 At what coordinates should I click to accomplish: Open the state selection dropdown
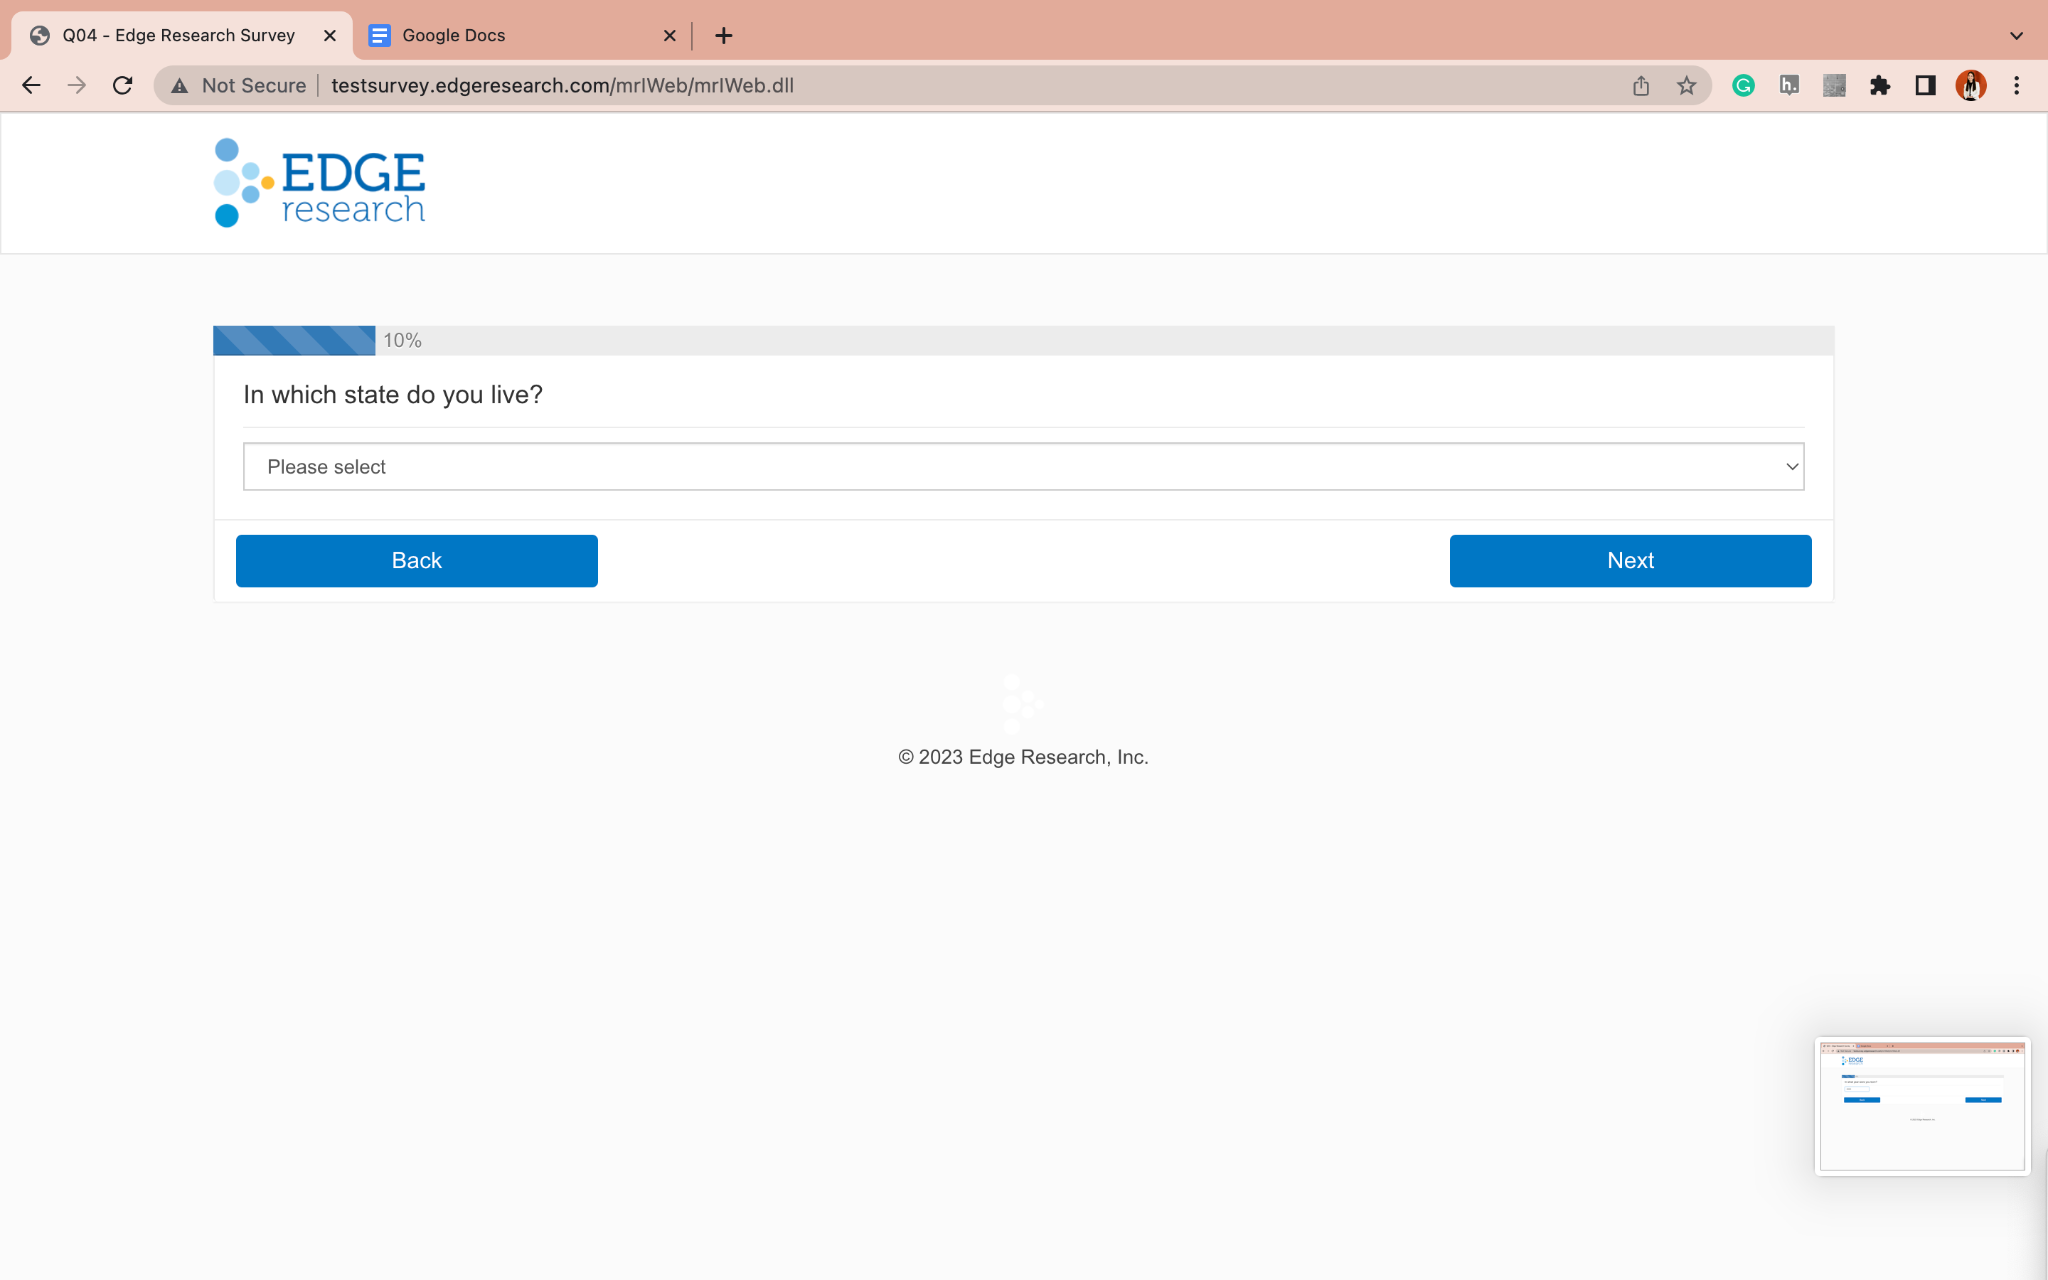coord(1022,467)
